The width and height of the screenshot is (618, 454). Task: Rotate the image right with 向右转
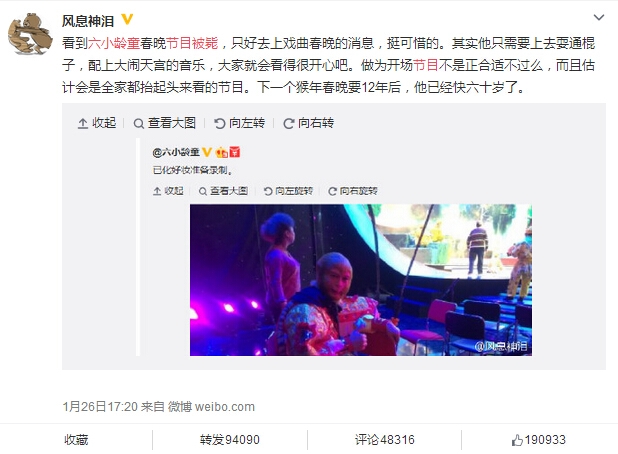point(309,123)
